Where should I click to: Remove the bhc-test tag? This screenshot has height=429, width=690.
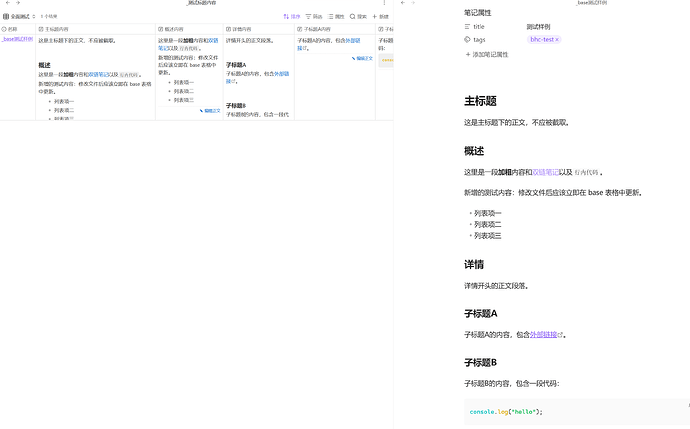click(x=557, y=40)
